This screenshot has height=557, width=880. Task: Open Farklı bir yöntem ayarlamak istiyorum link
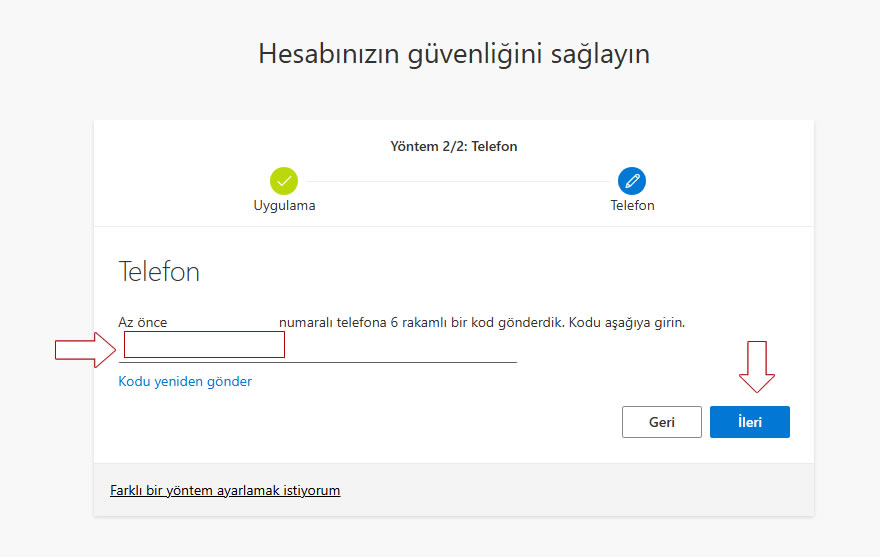point(225,490)
